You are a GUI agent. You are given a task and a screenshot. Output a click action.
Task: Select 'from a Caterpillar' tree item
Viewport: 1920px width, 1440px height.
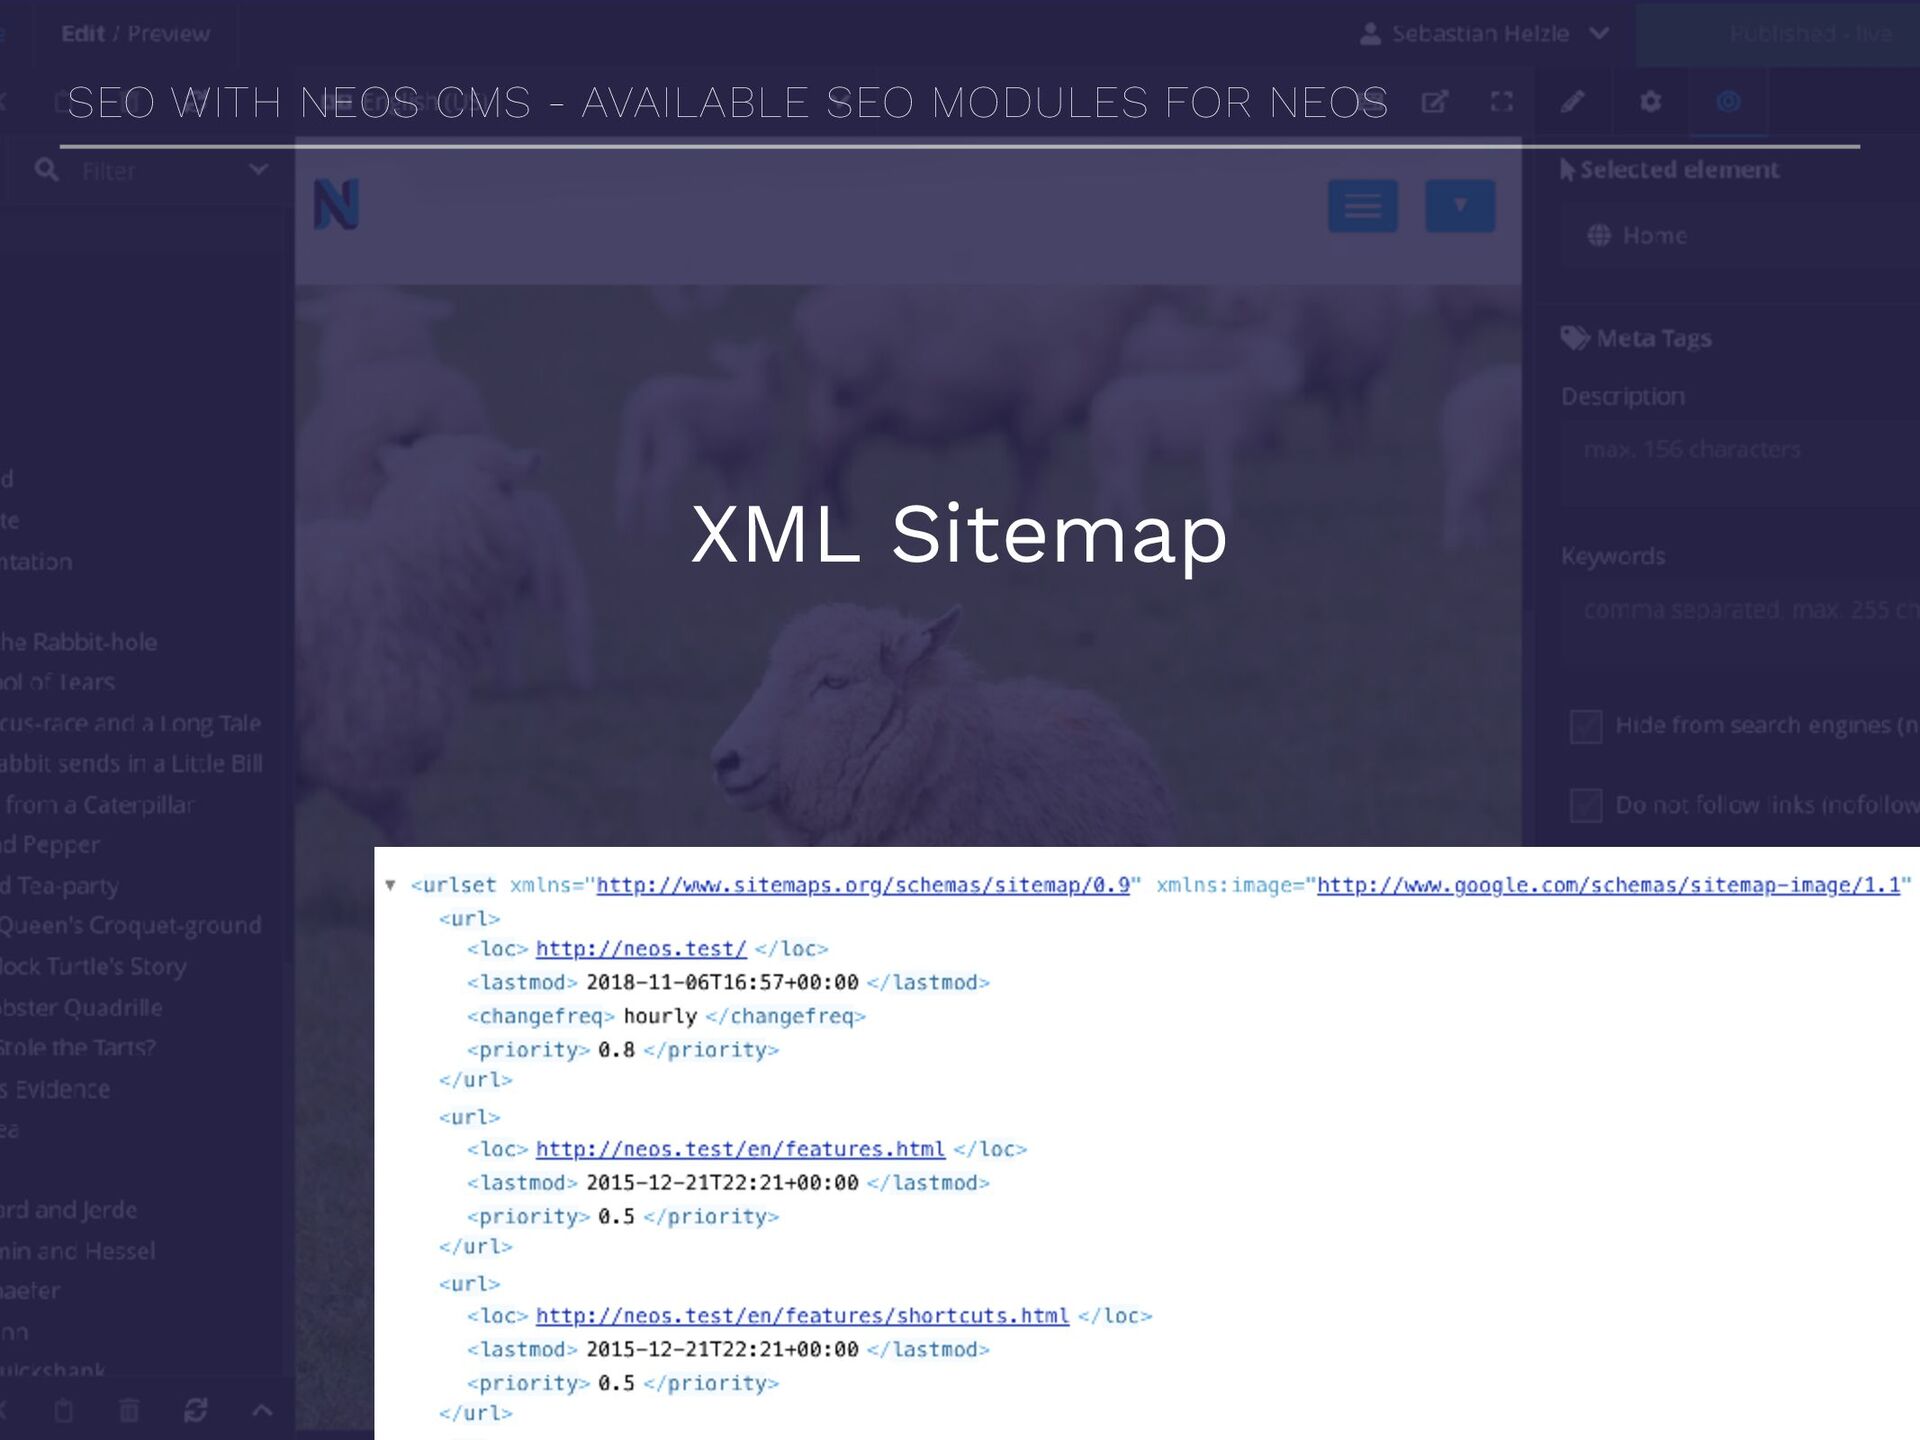coord(98,805)
